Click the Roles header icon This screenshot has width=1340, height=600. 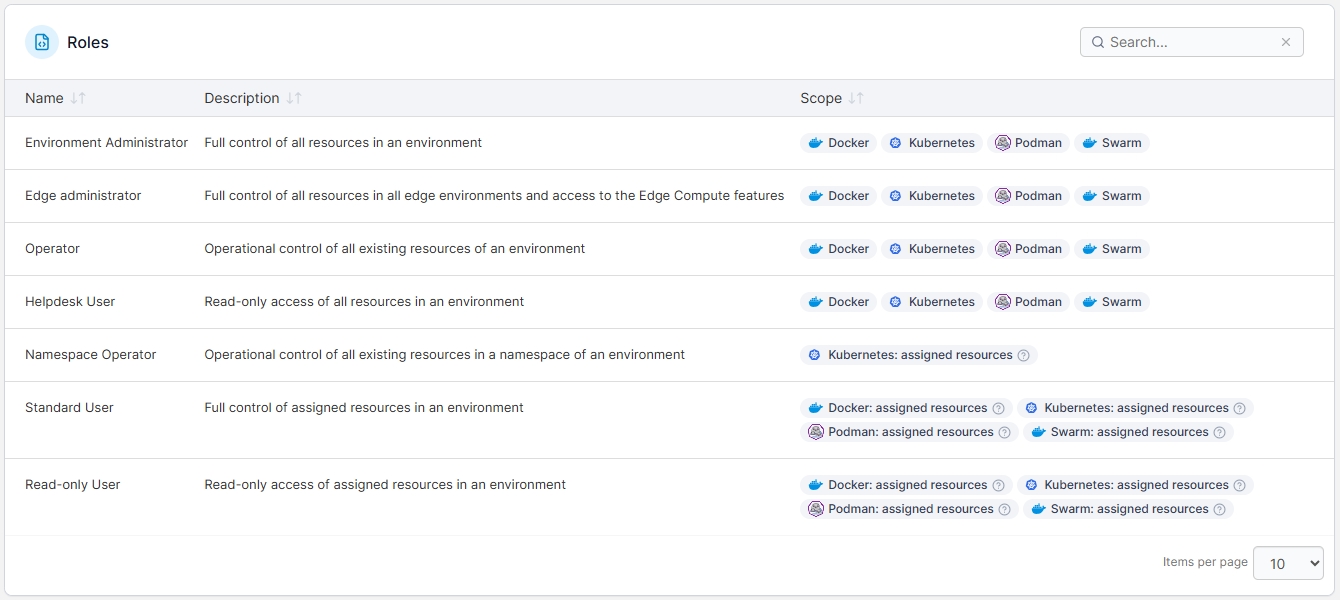tap(41, 42)
